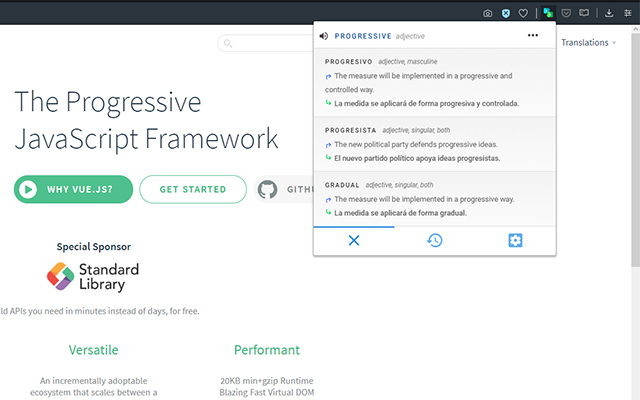640x400 pixels.
Task: Click the PROGRESSIVE headword in popup
Action: tap(363, 36)
